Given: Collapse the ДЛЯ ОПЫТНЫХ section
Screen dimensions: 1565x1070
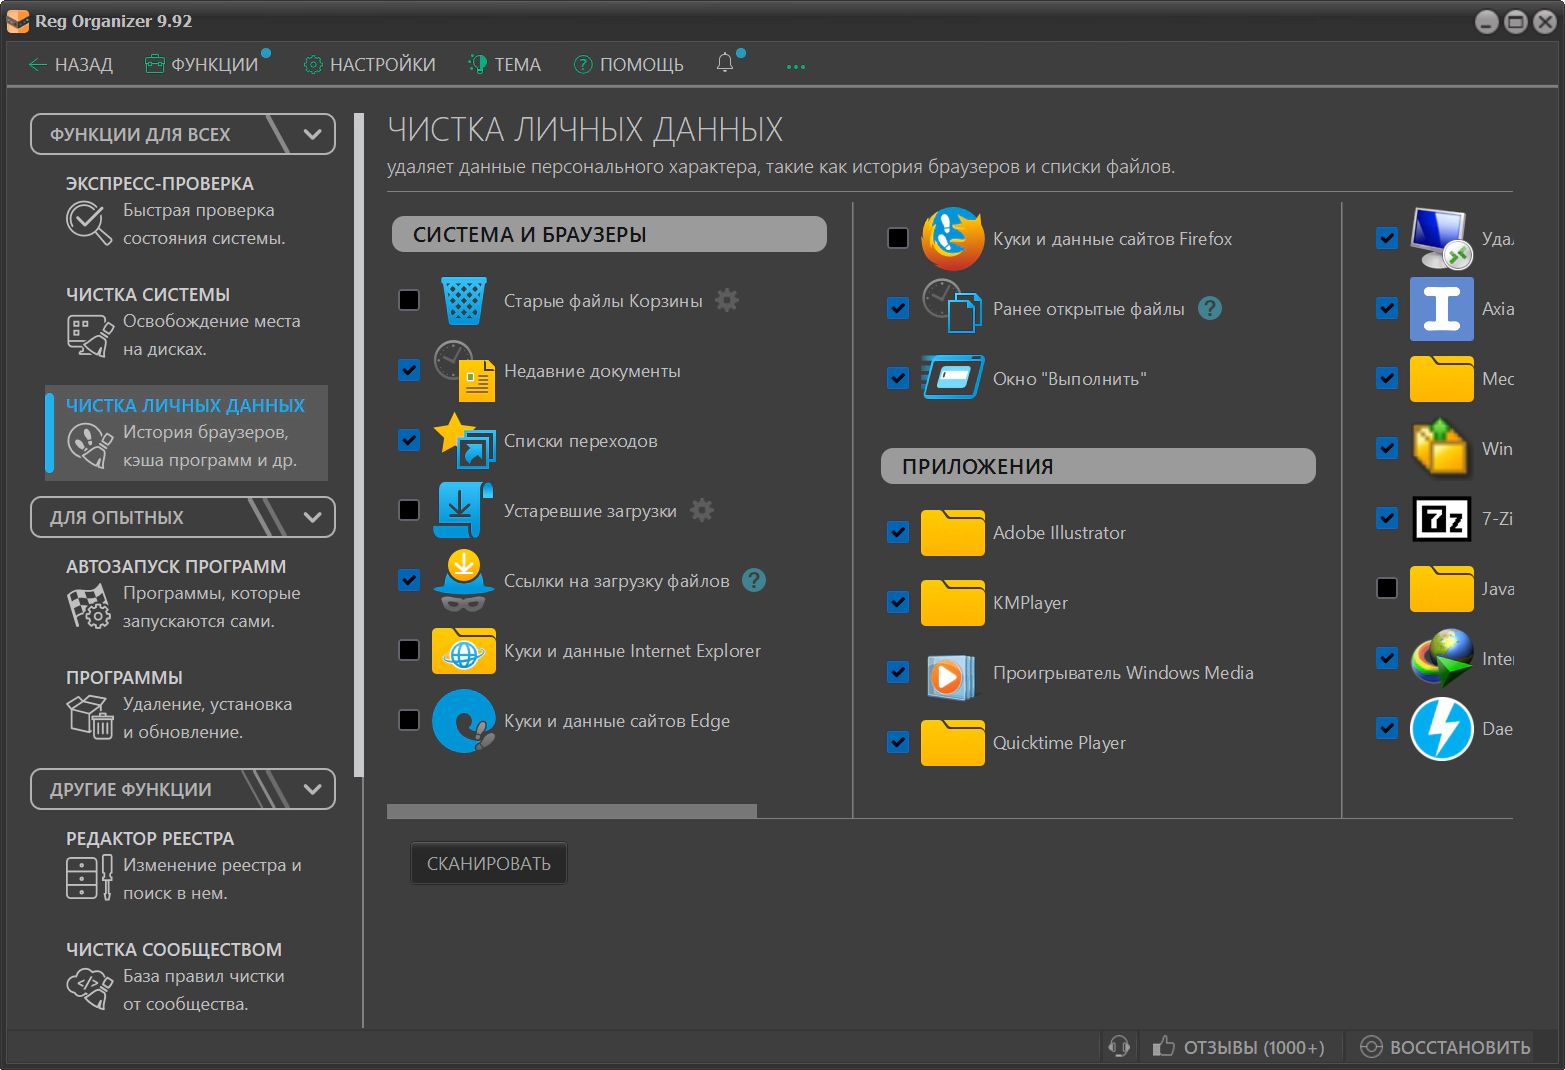Looking at the screenshot, I should click(x=312, y=517).
